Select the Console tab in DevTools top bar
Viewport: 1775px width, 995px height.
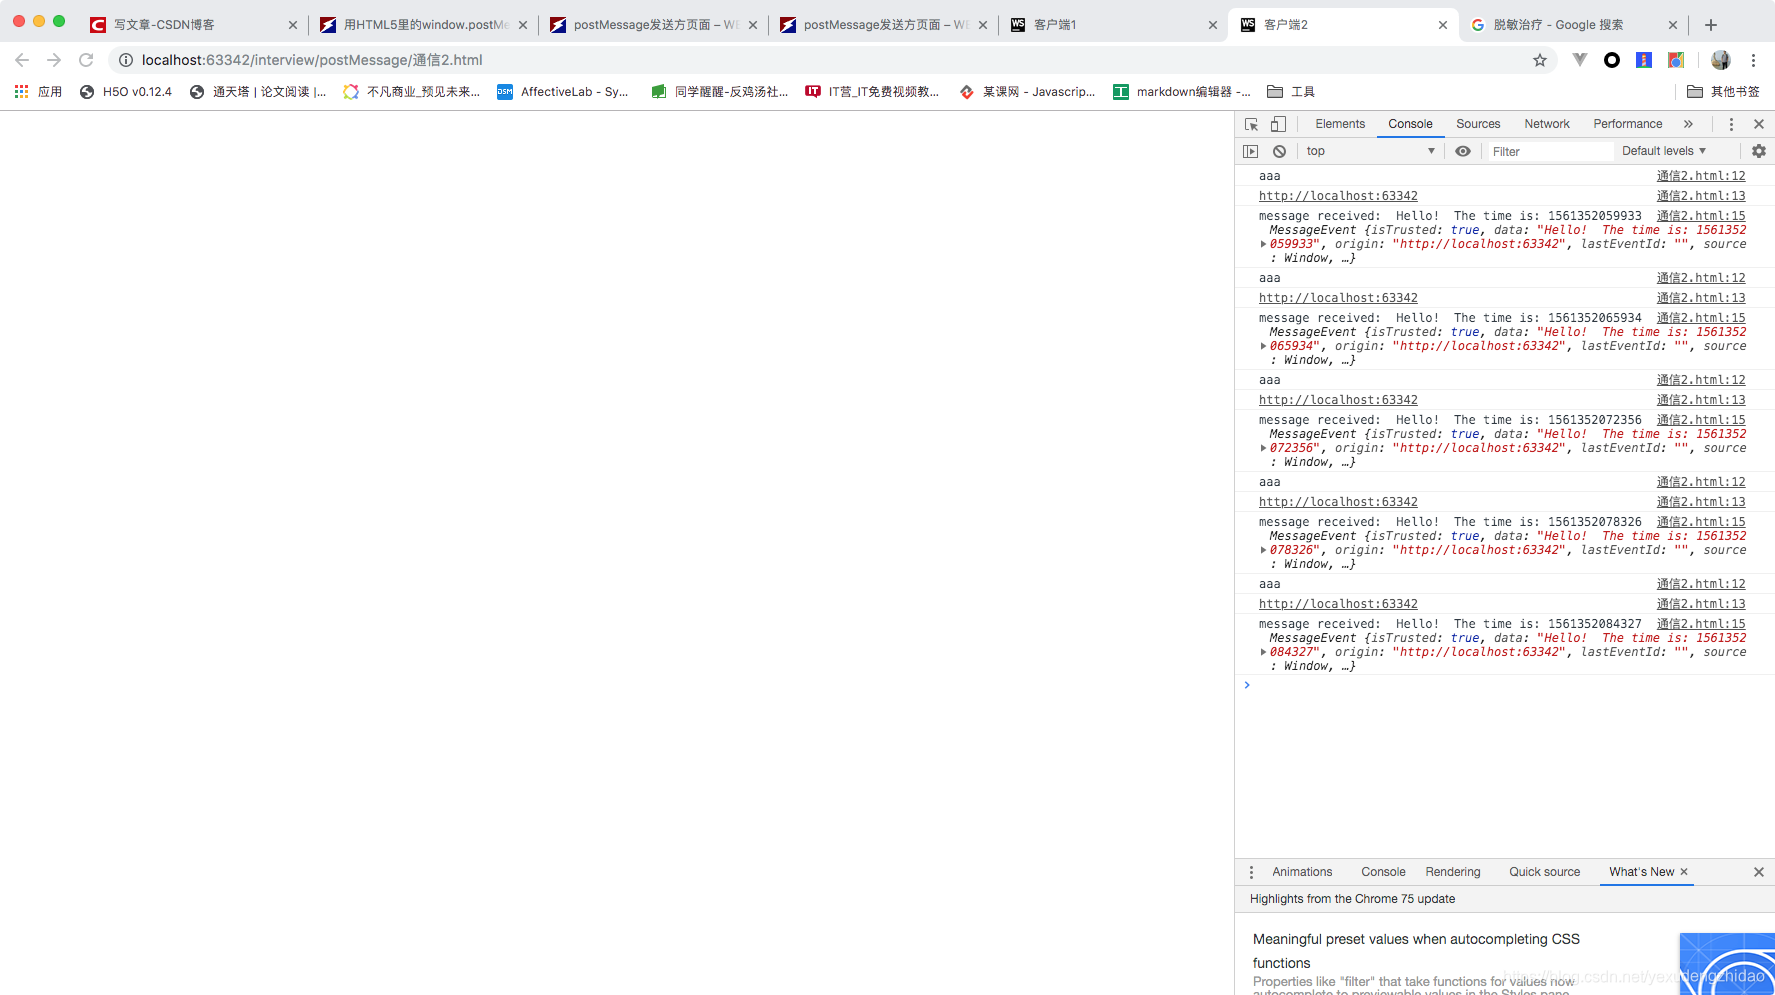[1410, 124]
